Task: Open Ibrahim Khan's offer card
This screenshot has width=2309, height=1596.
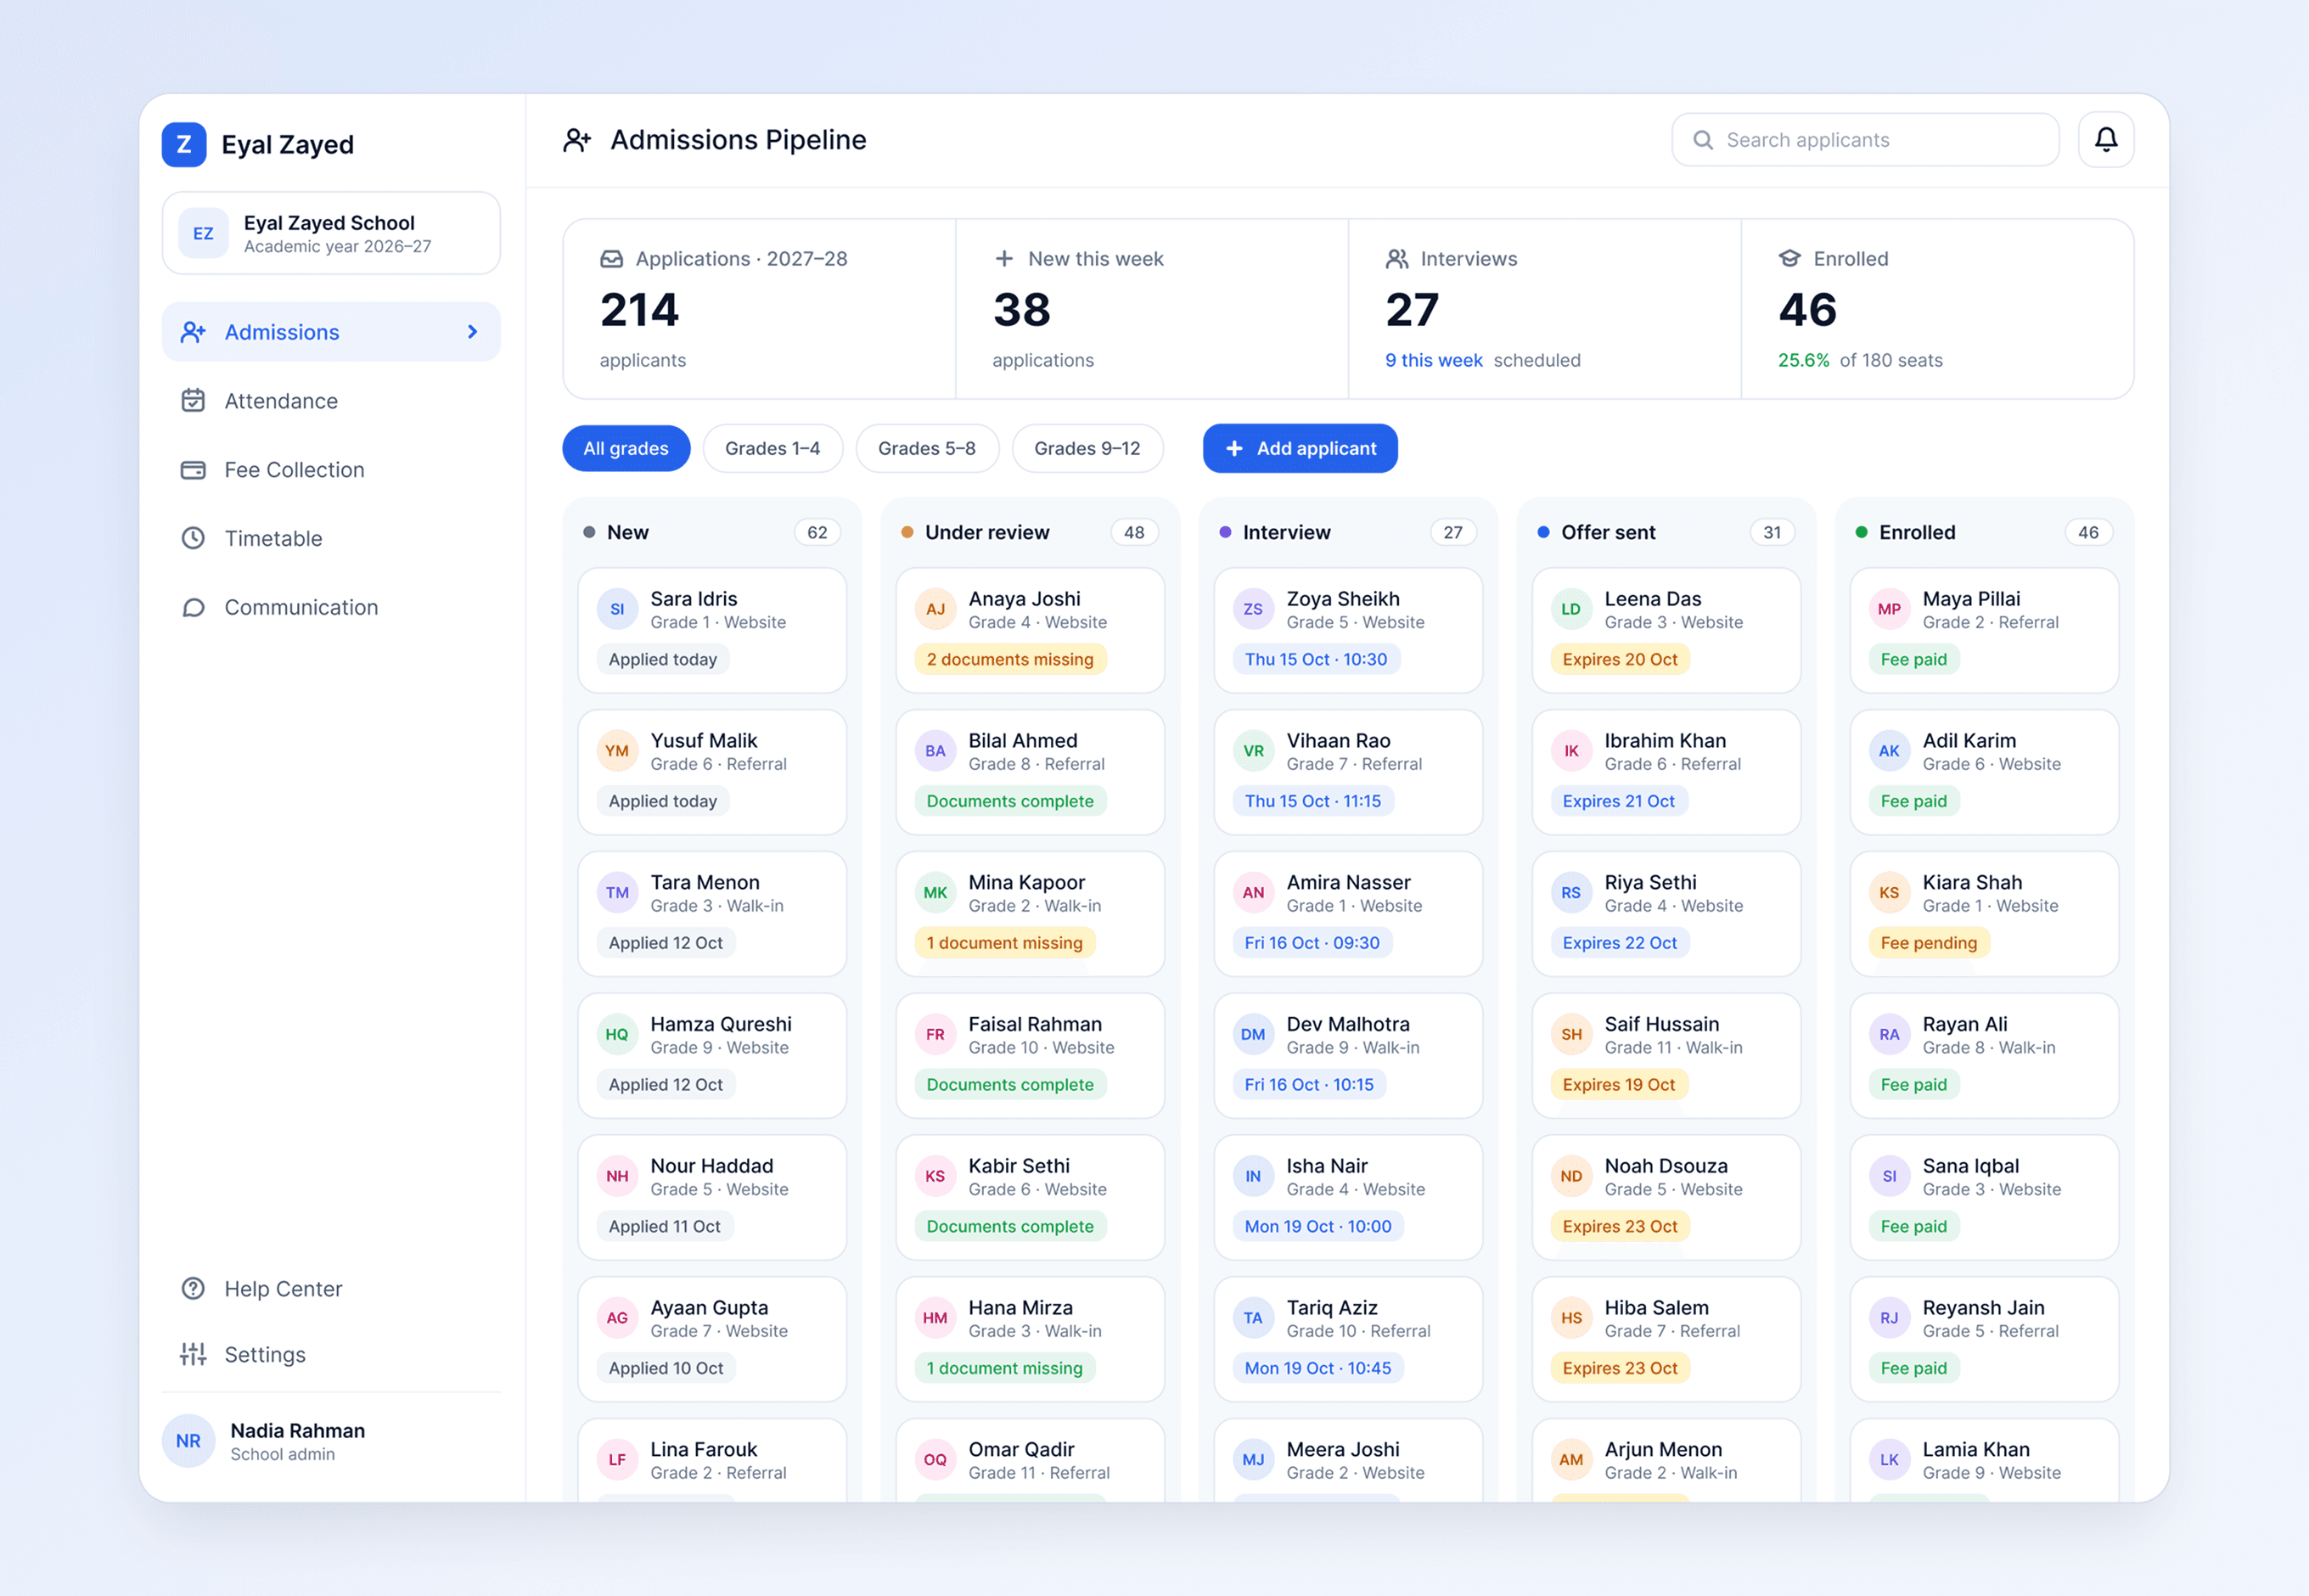Action: tap(1666, 773)
